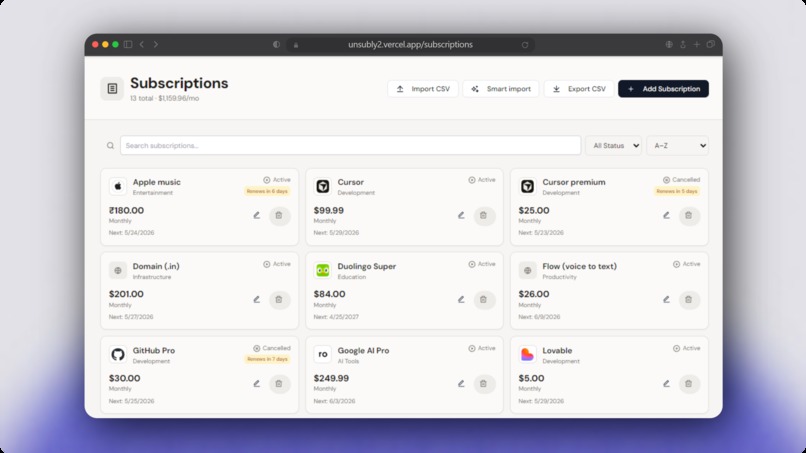This screenshot has height=453, width=806.
Task: Open the A–Z sort dropdown
Action: [x=677, y=146]
